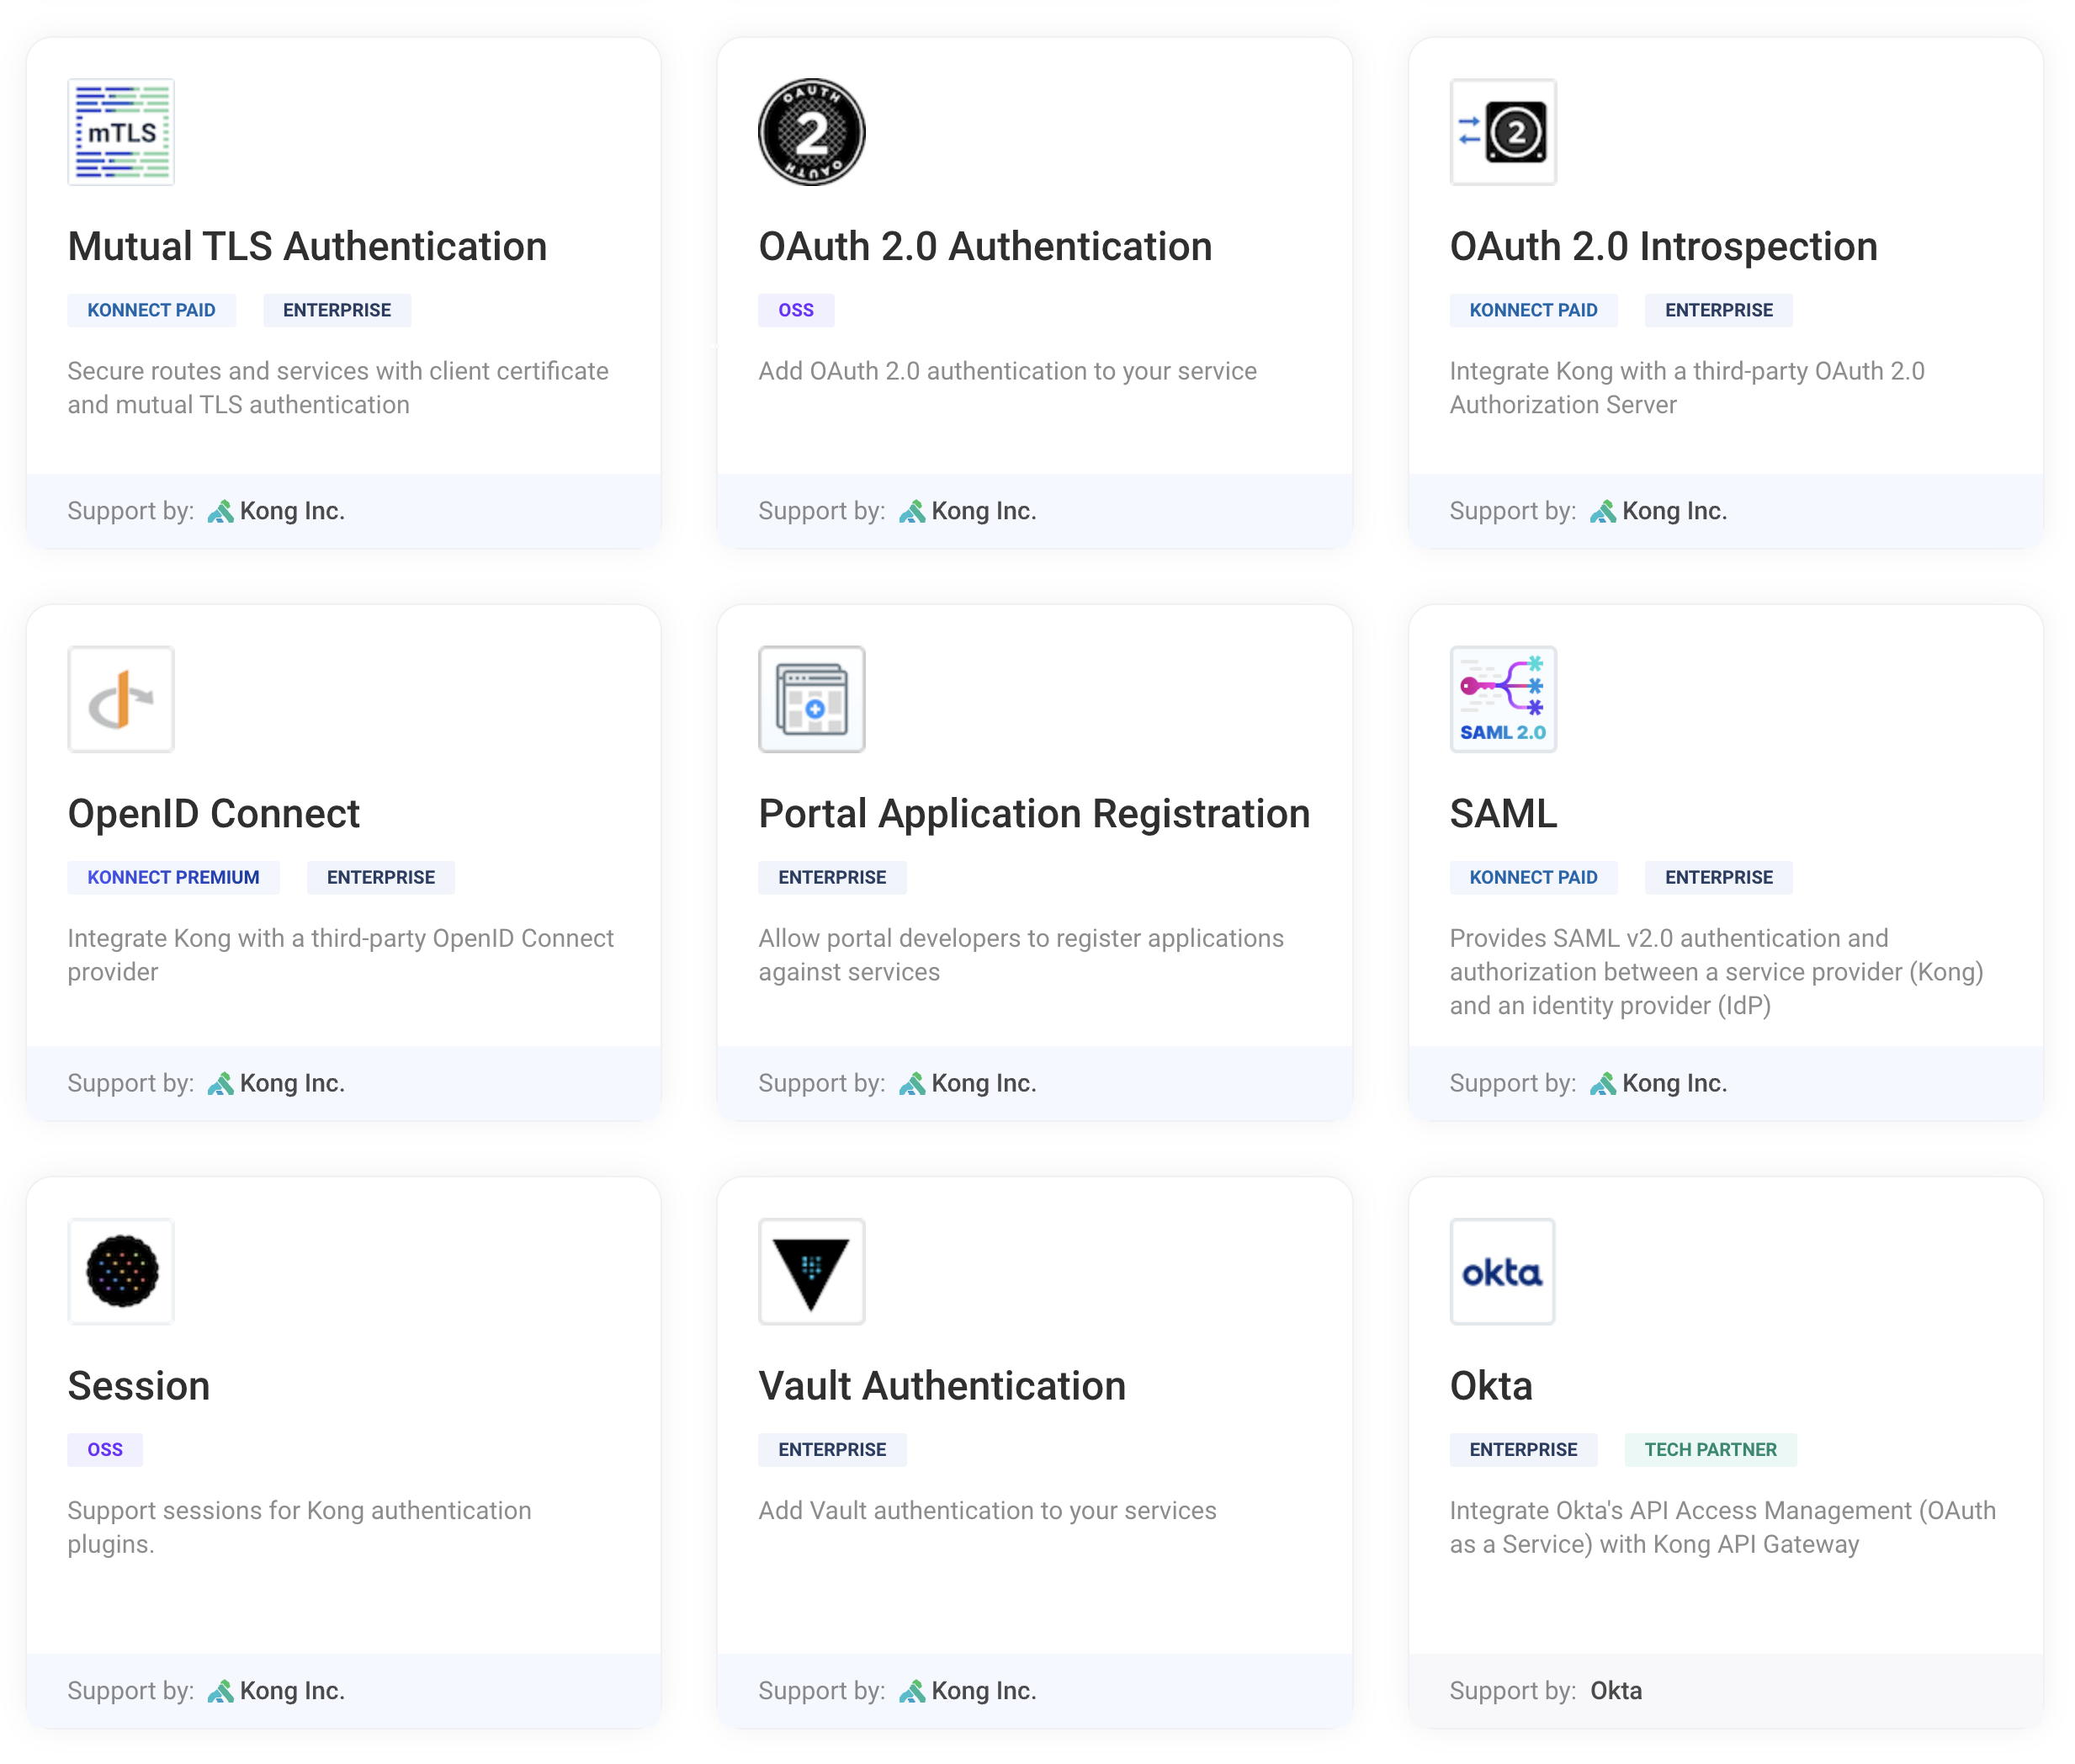Click 'Provides SAML v2.0 authentication' description
This screenshot has width=2075, height=1764.
click(1716, 972)
